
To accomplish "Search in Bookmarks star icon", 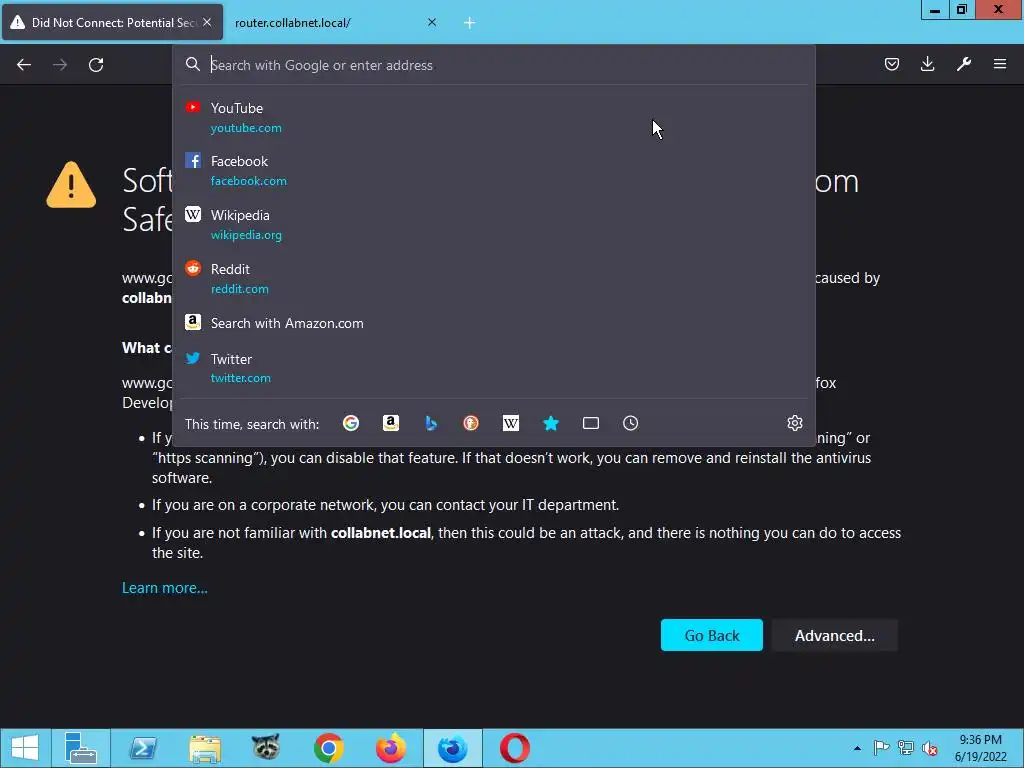I will tap(551, 423).
